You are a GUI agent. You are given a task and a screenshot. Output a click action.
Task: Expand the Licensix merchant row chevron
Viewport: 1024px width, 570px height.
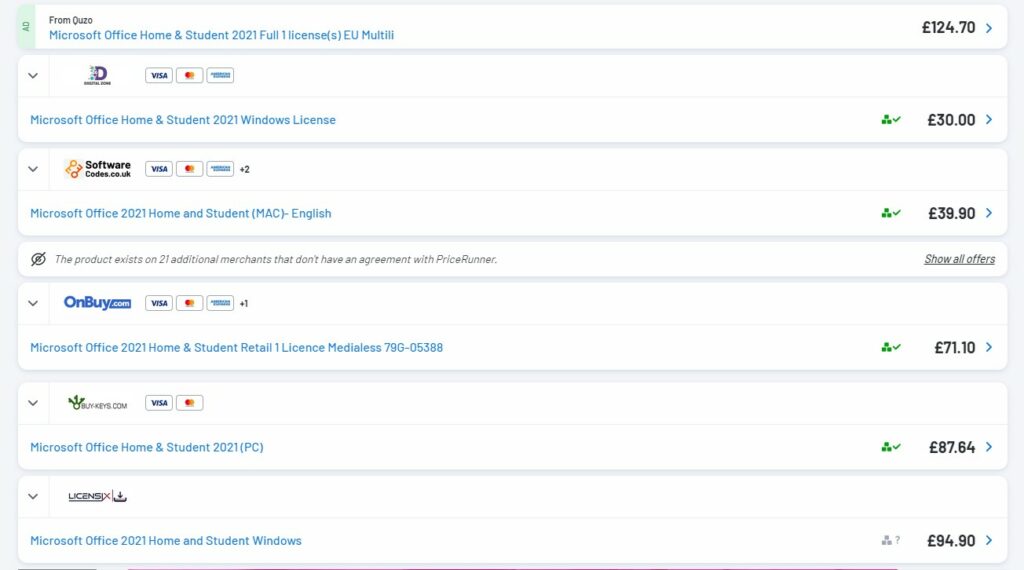click(33, 496)
